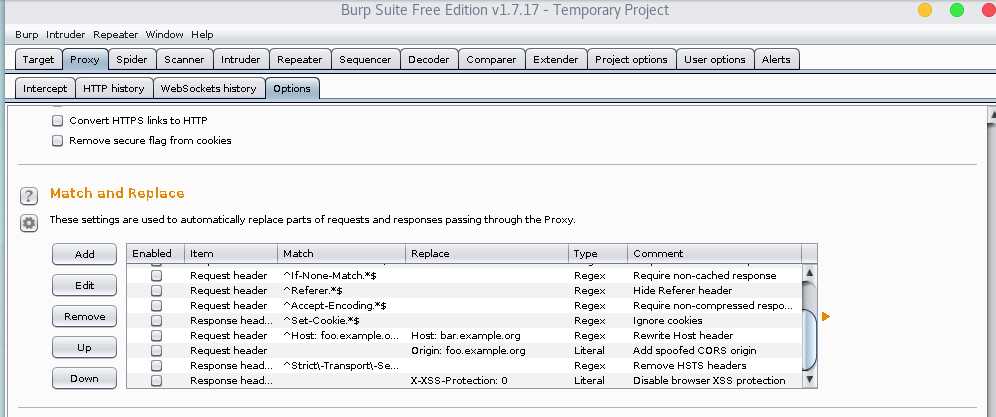
Task: Select the Options sub-tab
Action: tap(292, 88)
